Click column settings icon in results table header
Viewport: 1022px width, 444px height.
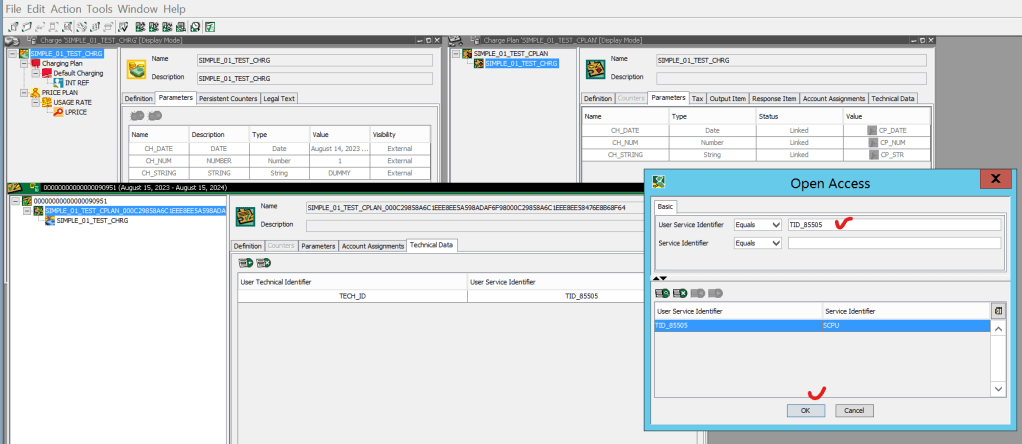coord(996,311)
